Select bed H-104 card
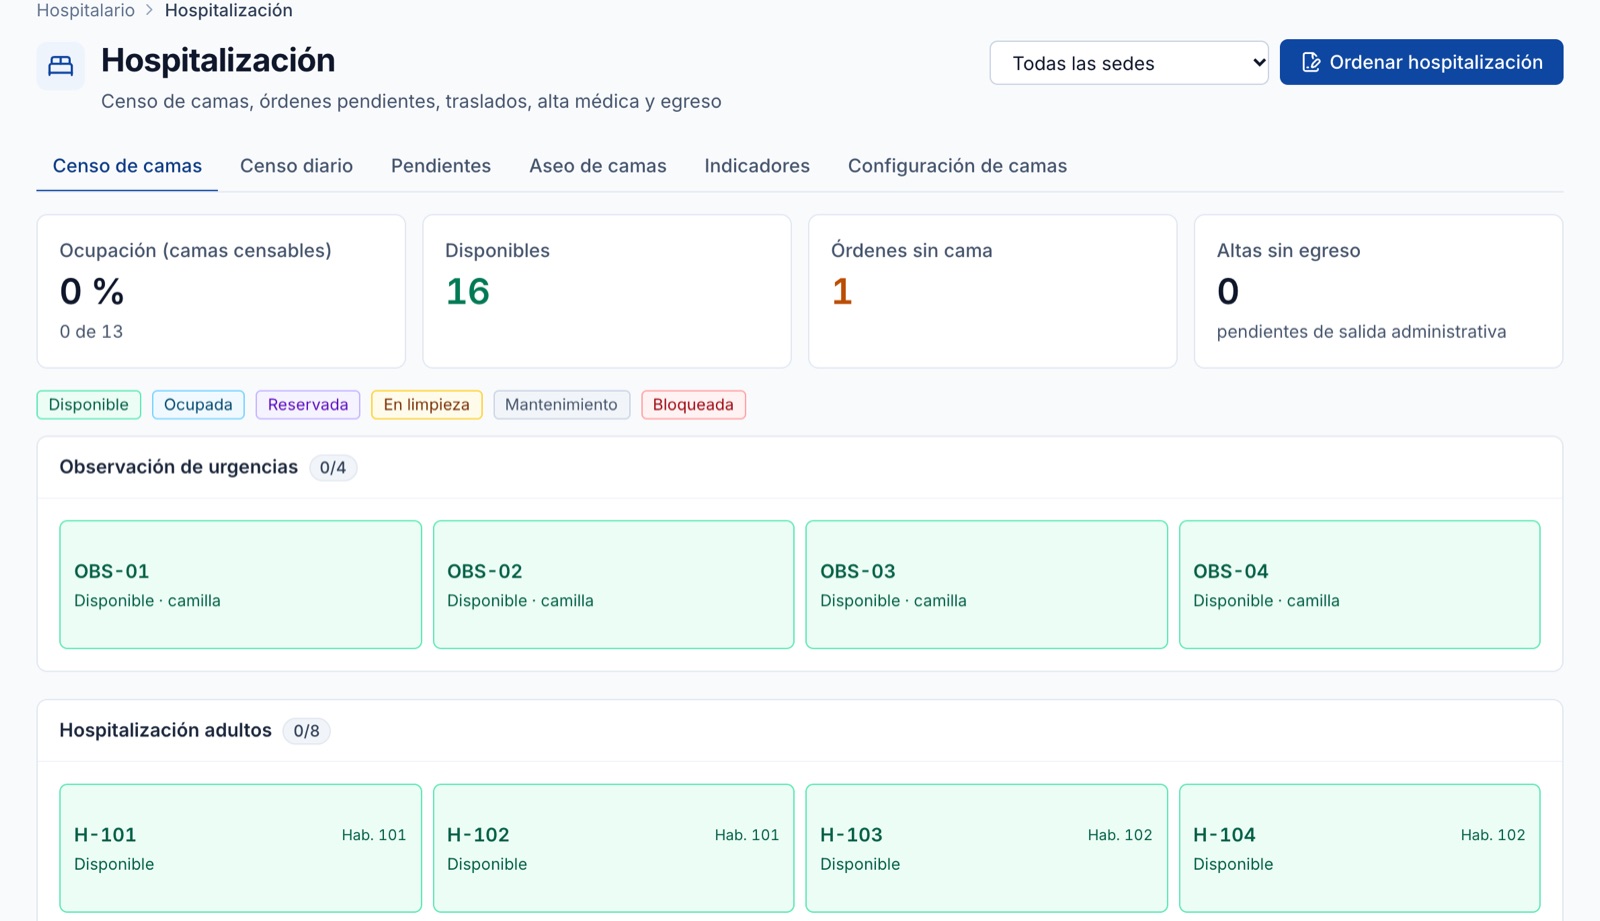Image resolution: width=1600 pixels, height=921 pixels. point(1360,848)
